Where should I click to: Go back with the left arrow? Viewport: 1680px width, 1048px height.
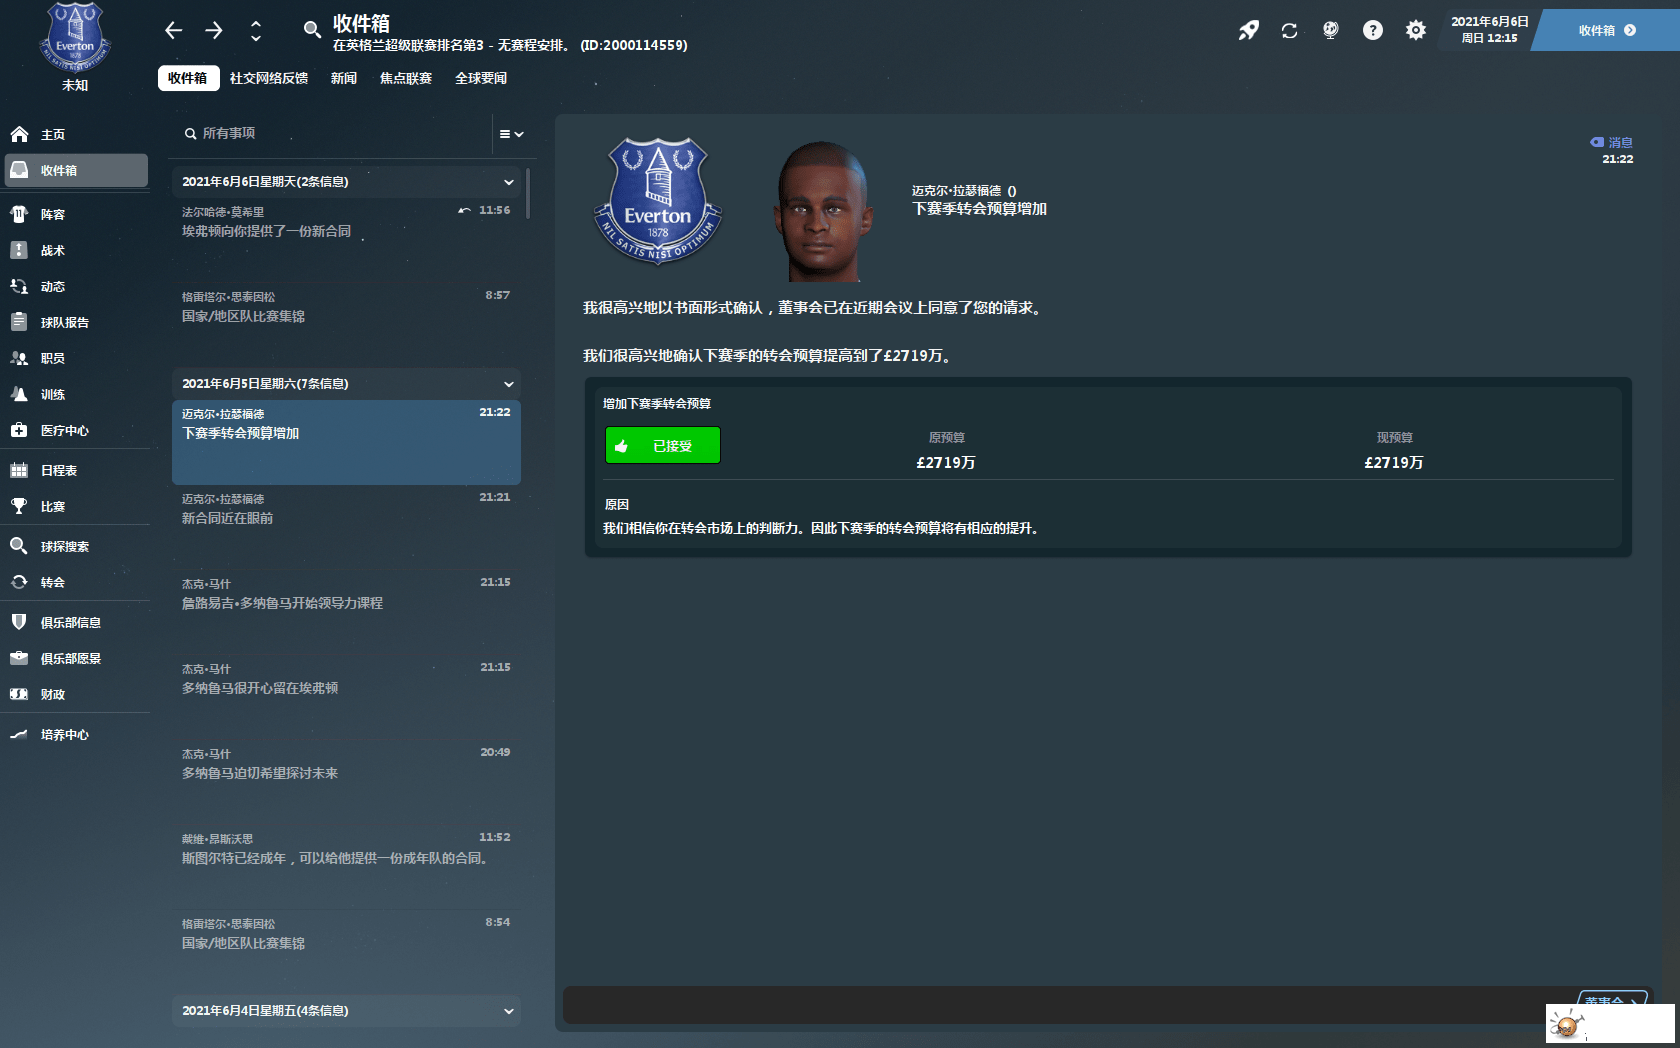coord(173,30)
